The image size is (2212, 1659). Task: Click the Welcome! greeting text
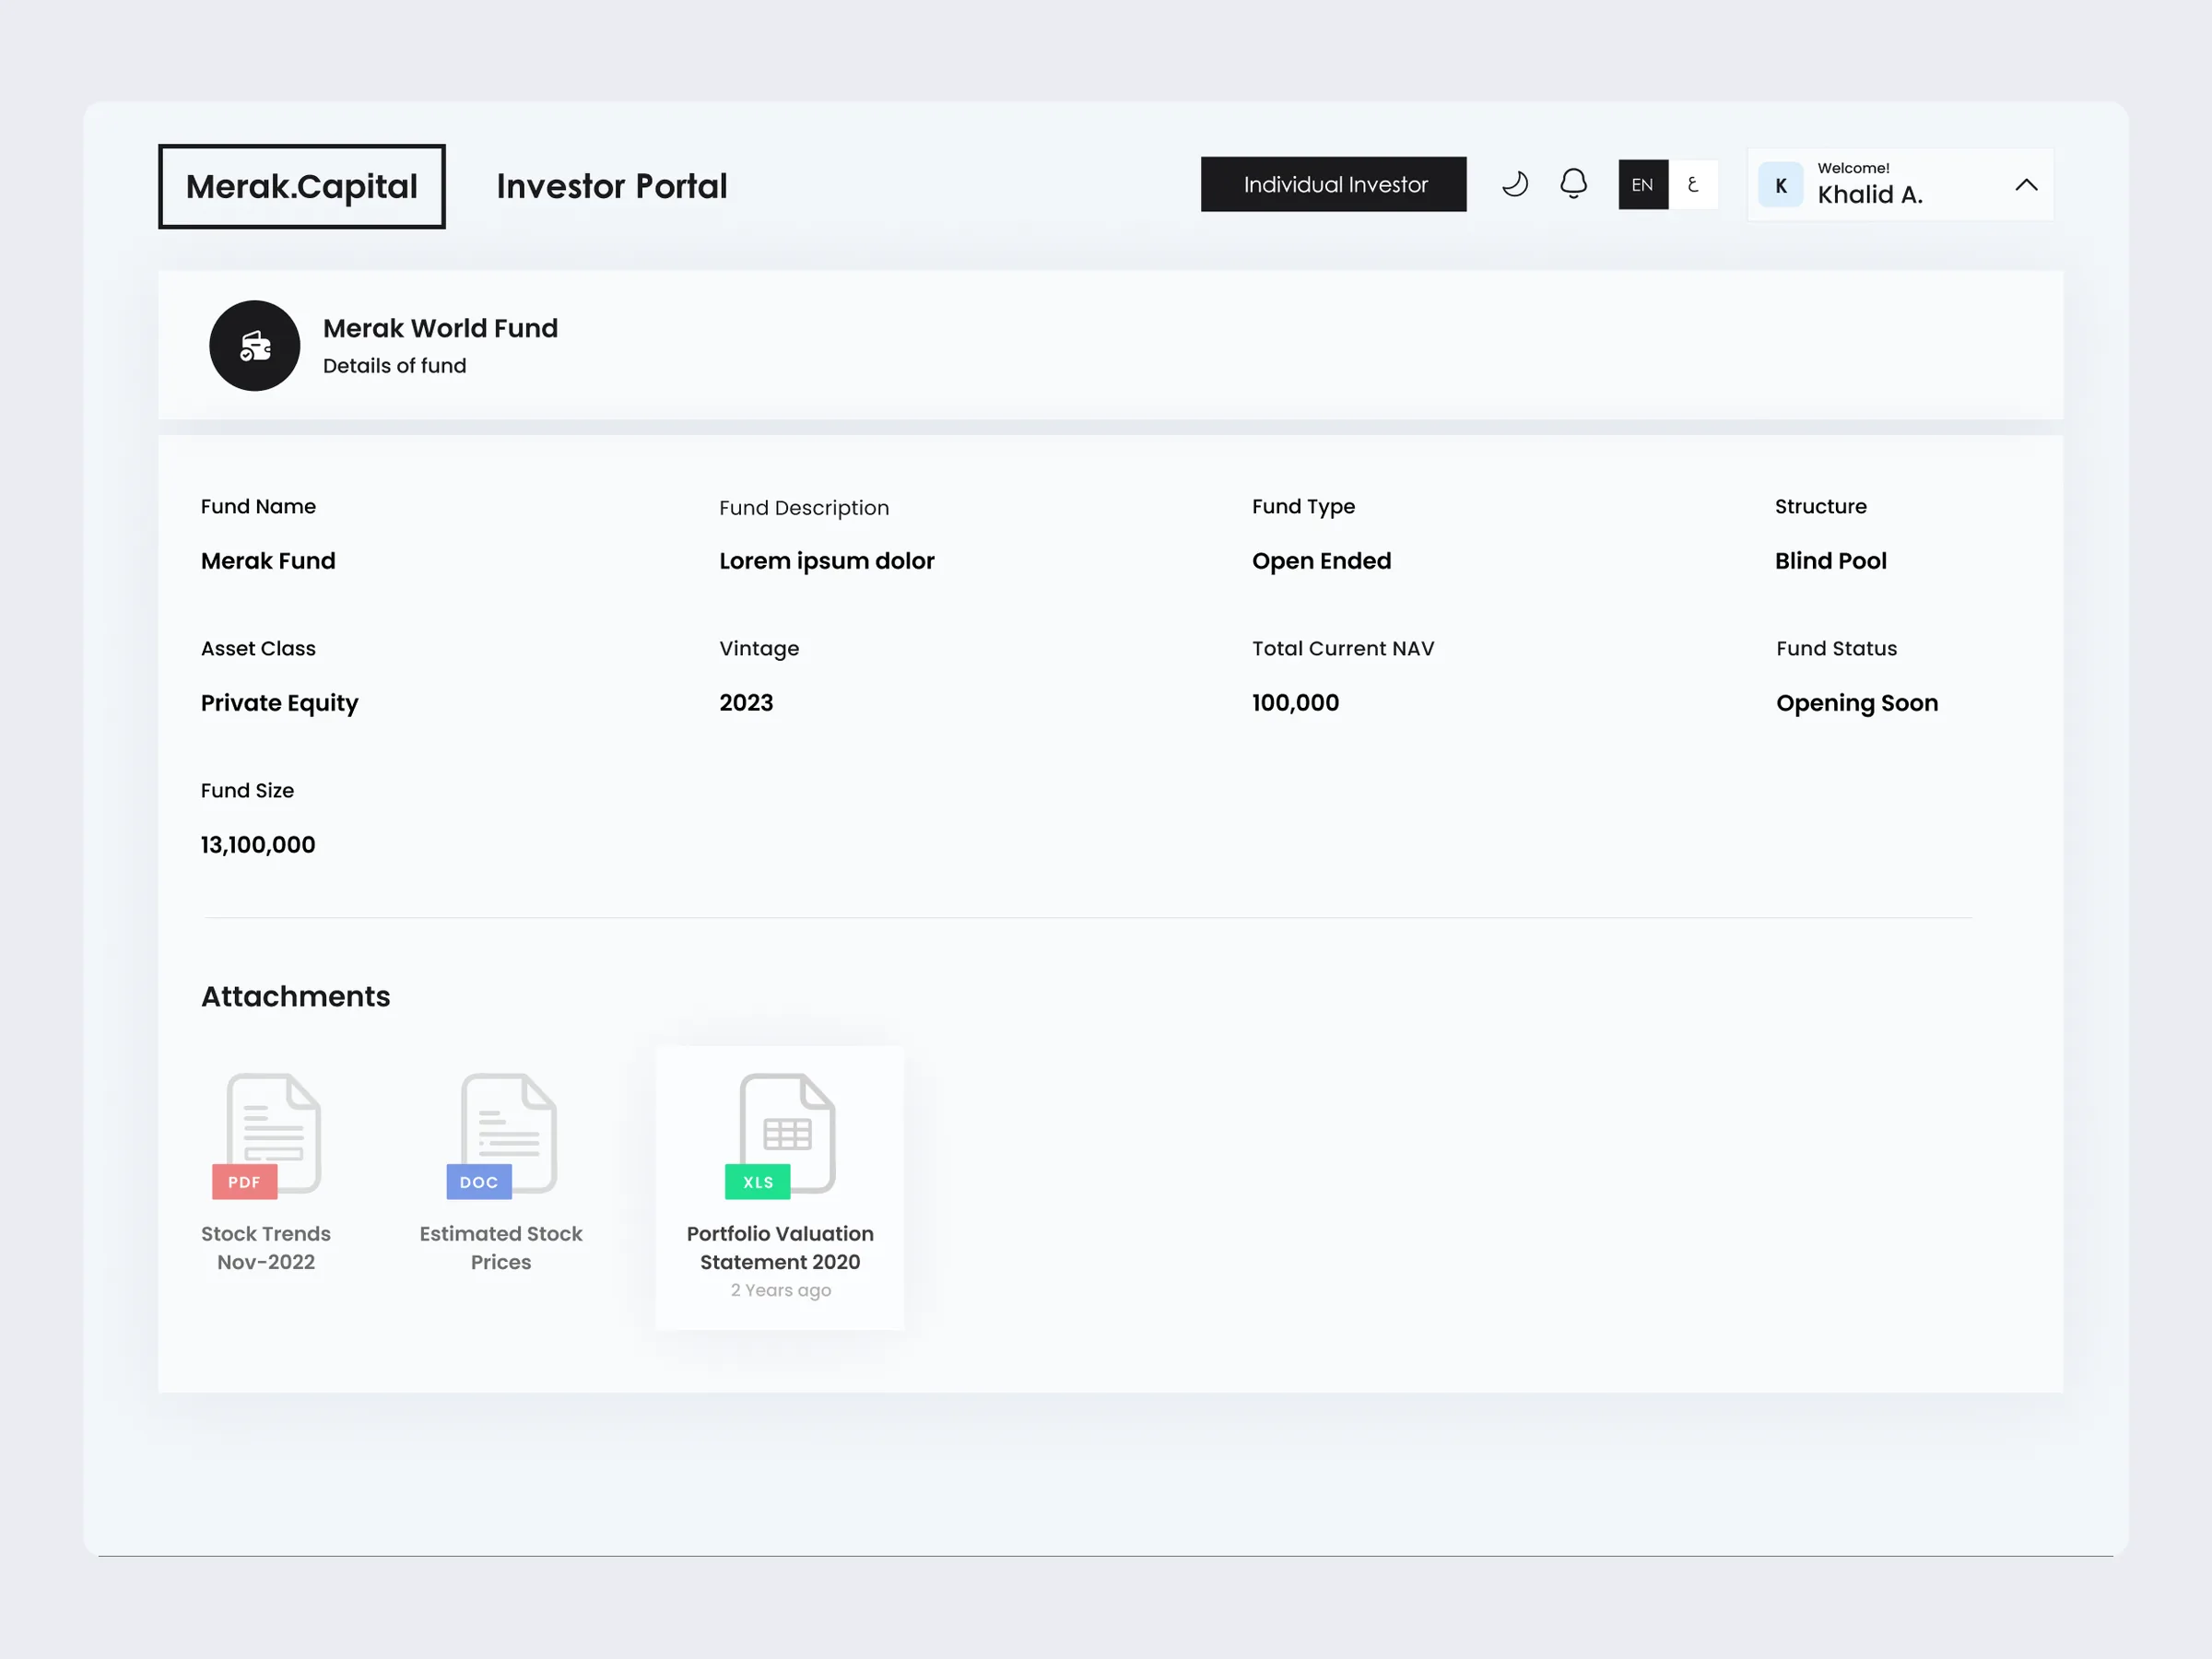tap(1853, 168)
